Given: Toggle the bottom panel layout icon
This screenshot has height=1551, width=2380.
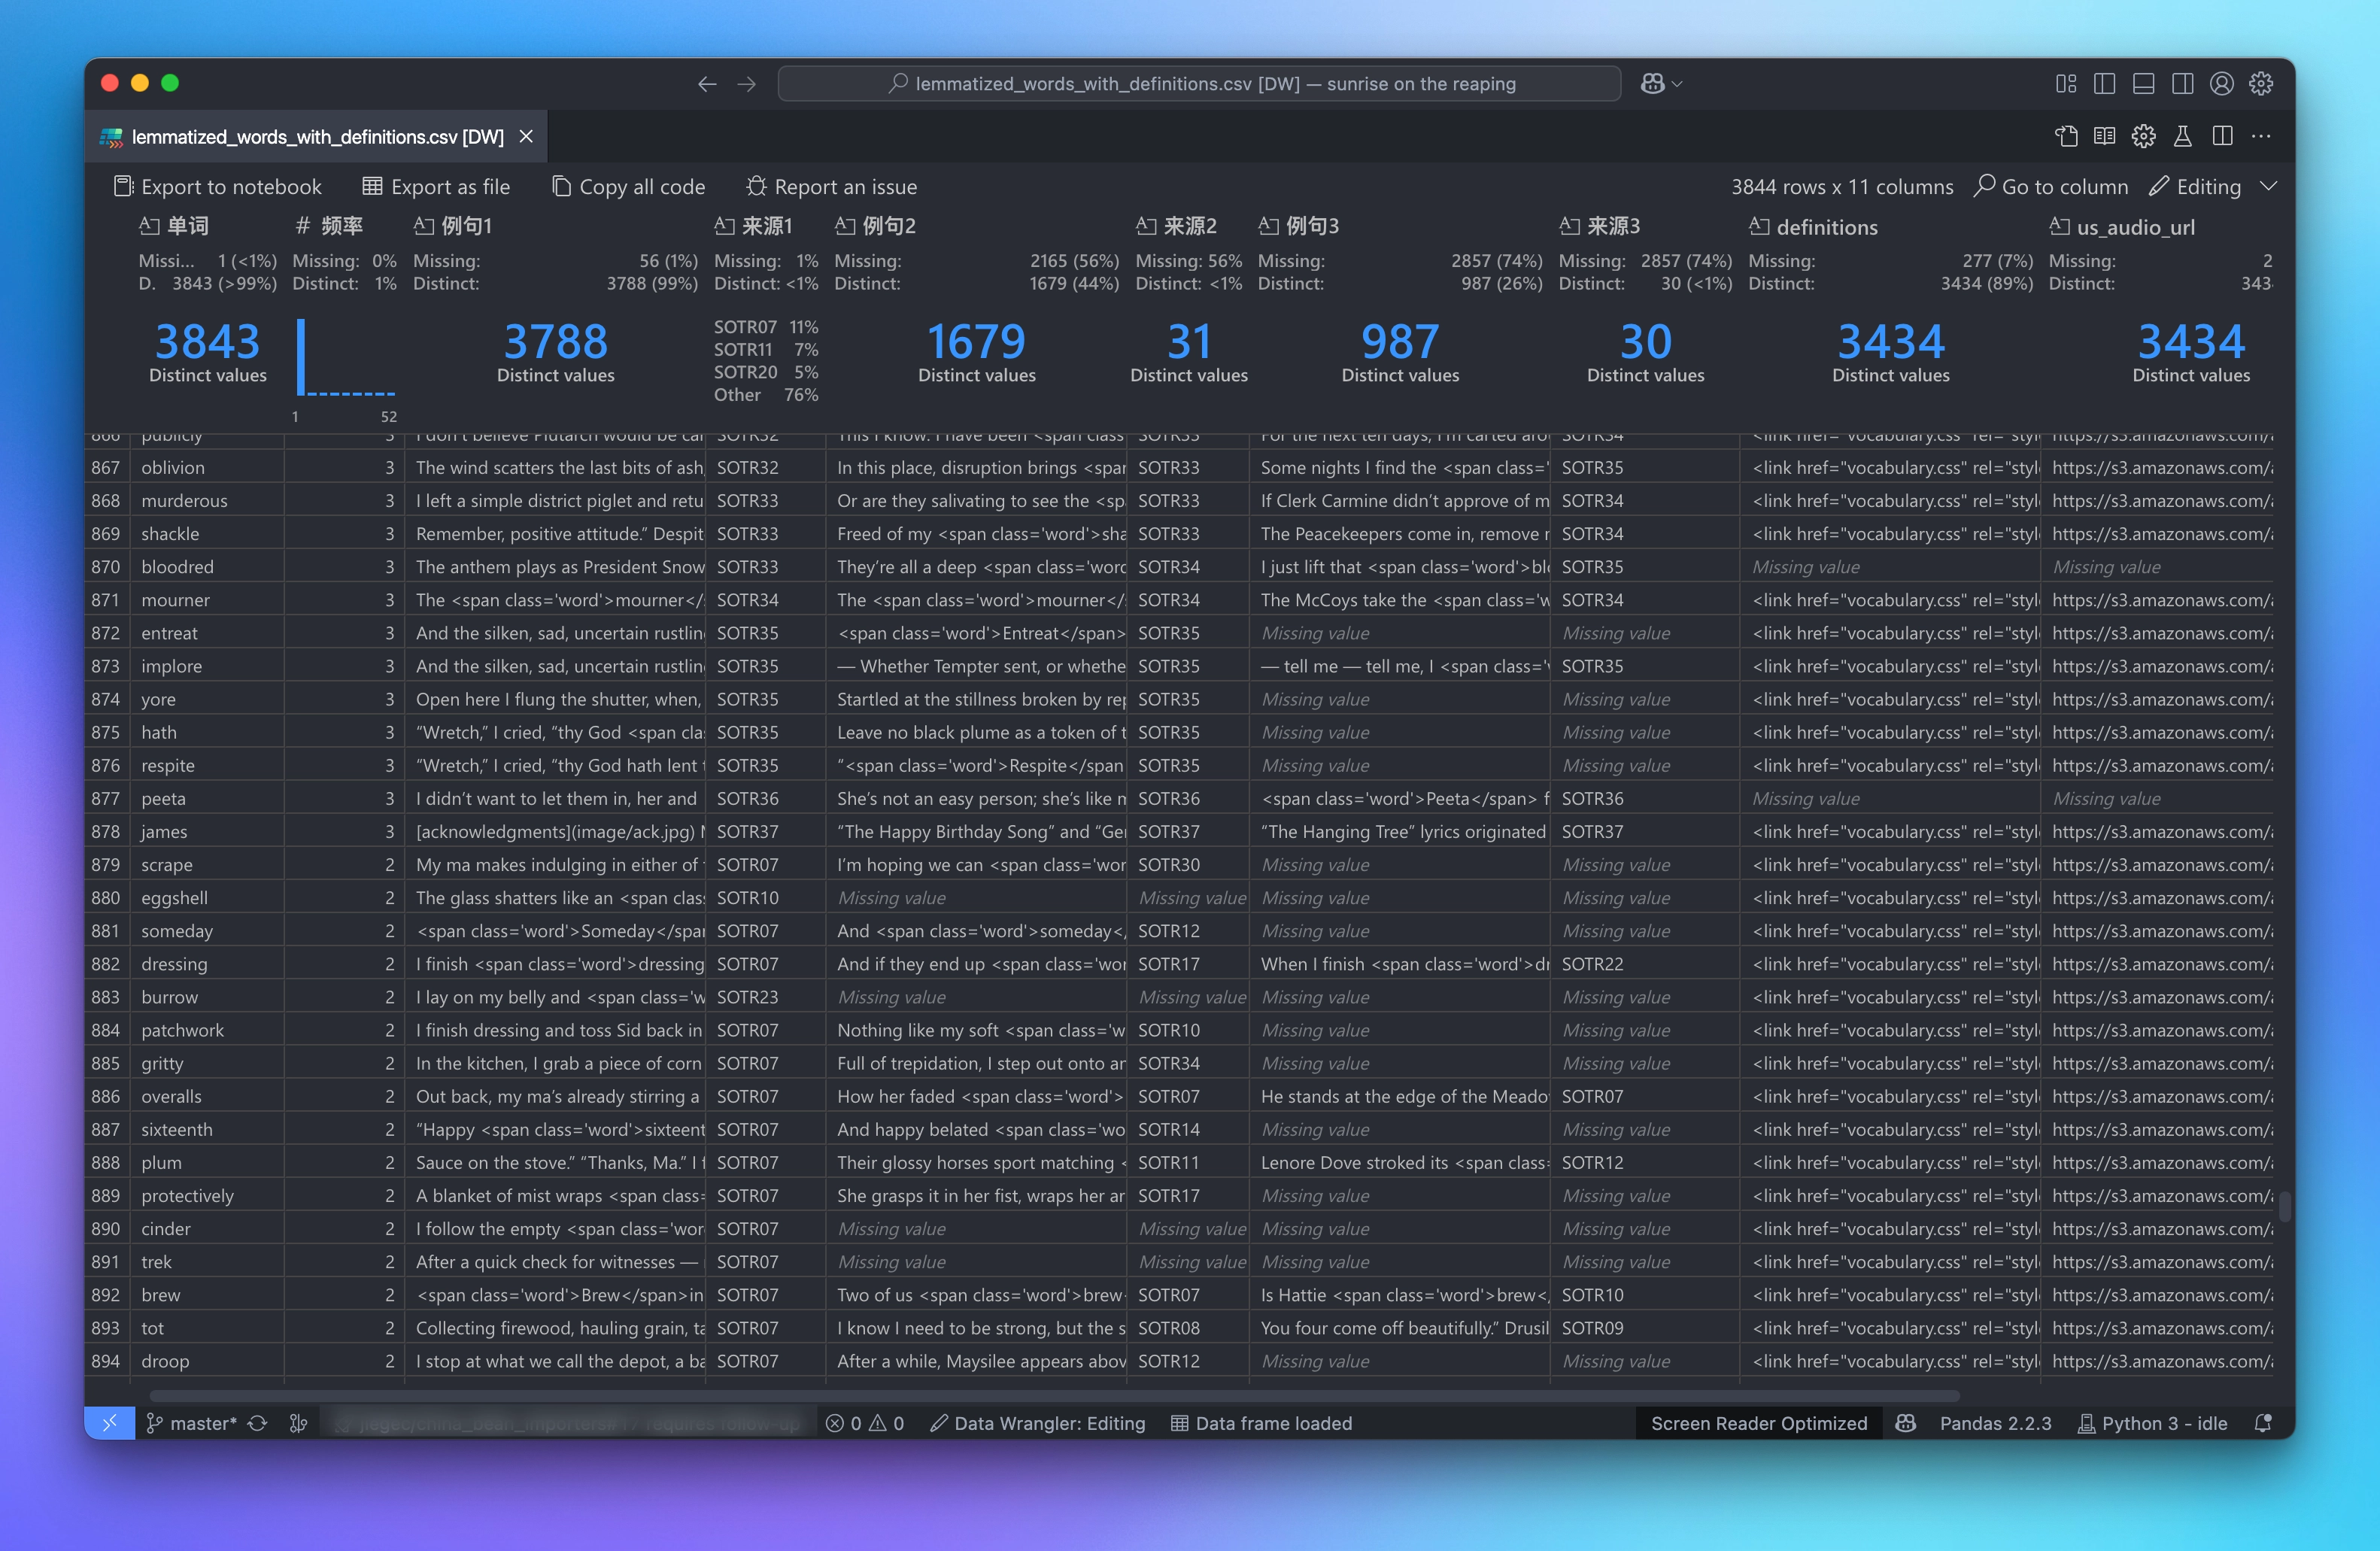Looking at the screenshot, I should pos(2143,84).
